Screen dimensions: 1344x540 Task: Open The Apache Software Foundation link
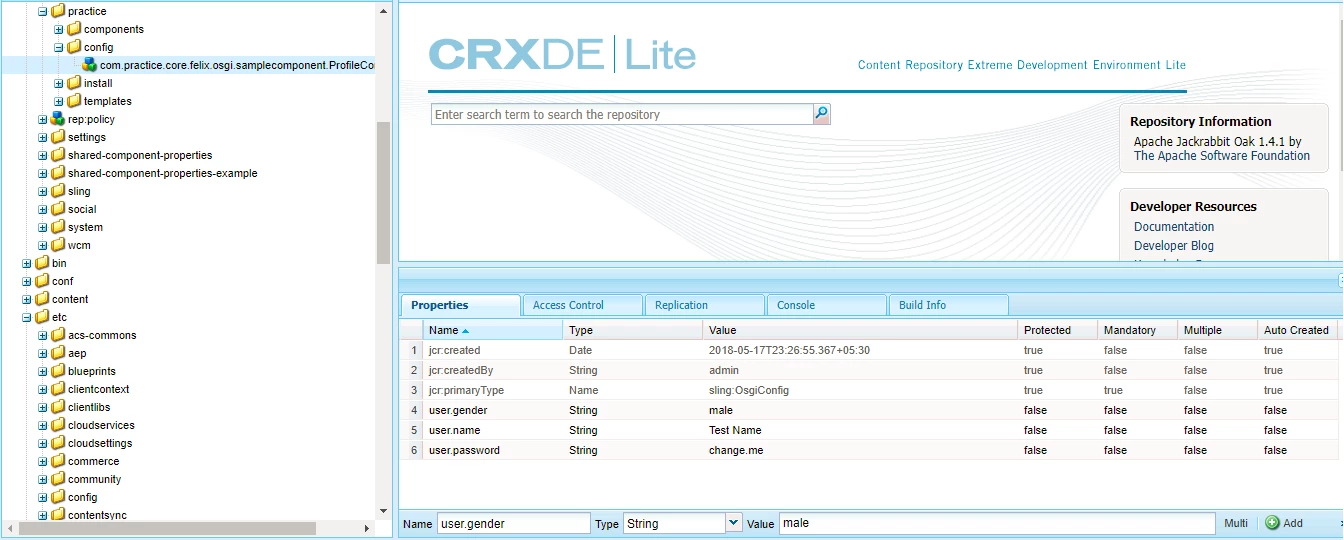tap(1222, 156)
